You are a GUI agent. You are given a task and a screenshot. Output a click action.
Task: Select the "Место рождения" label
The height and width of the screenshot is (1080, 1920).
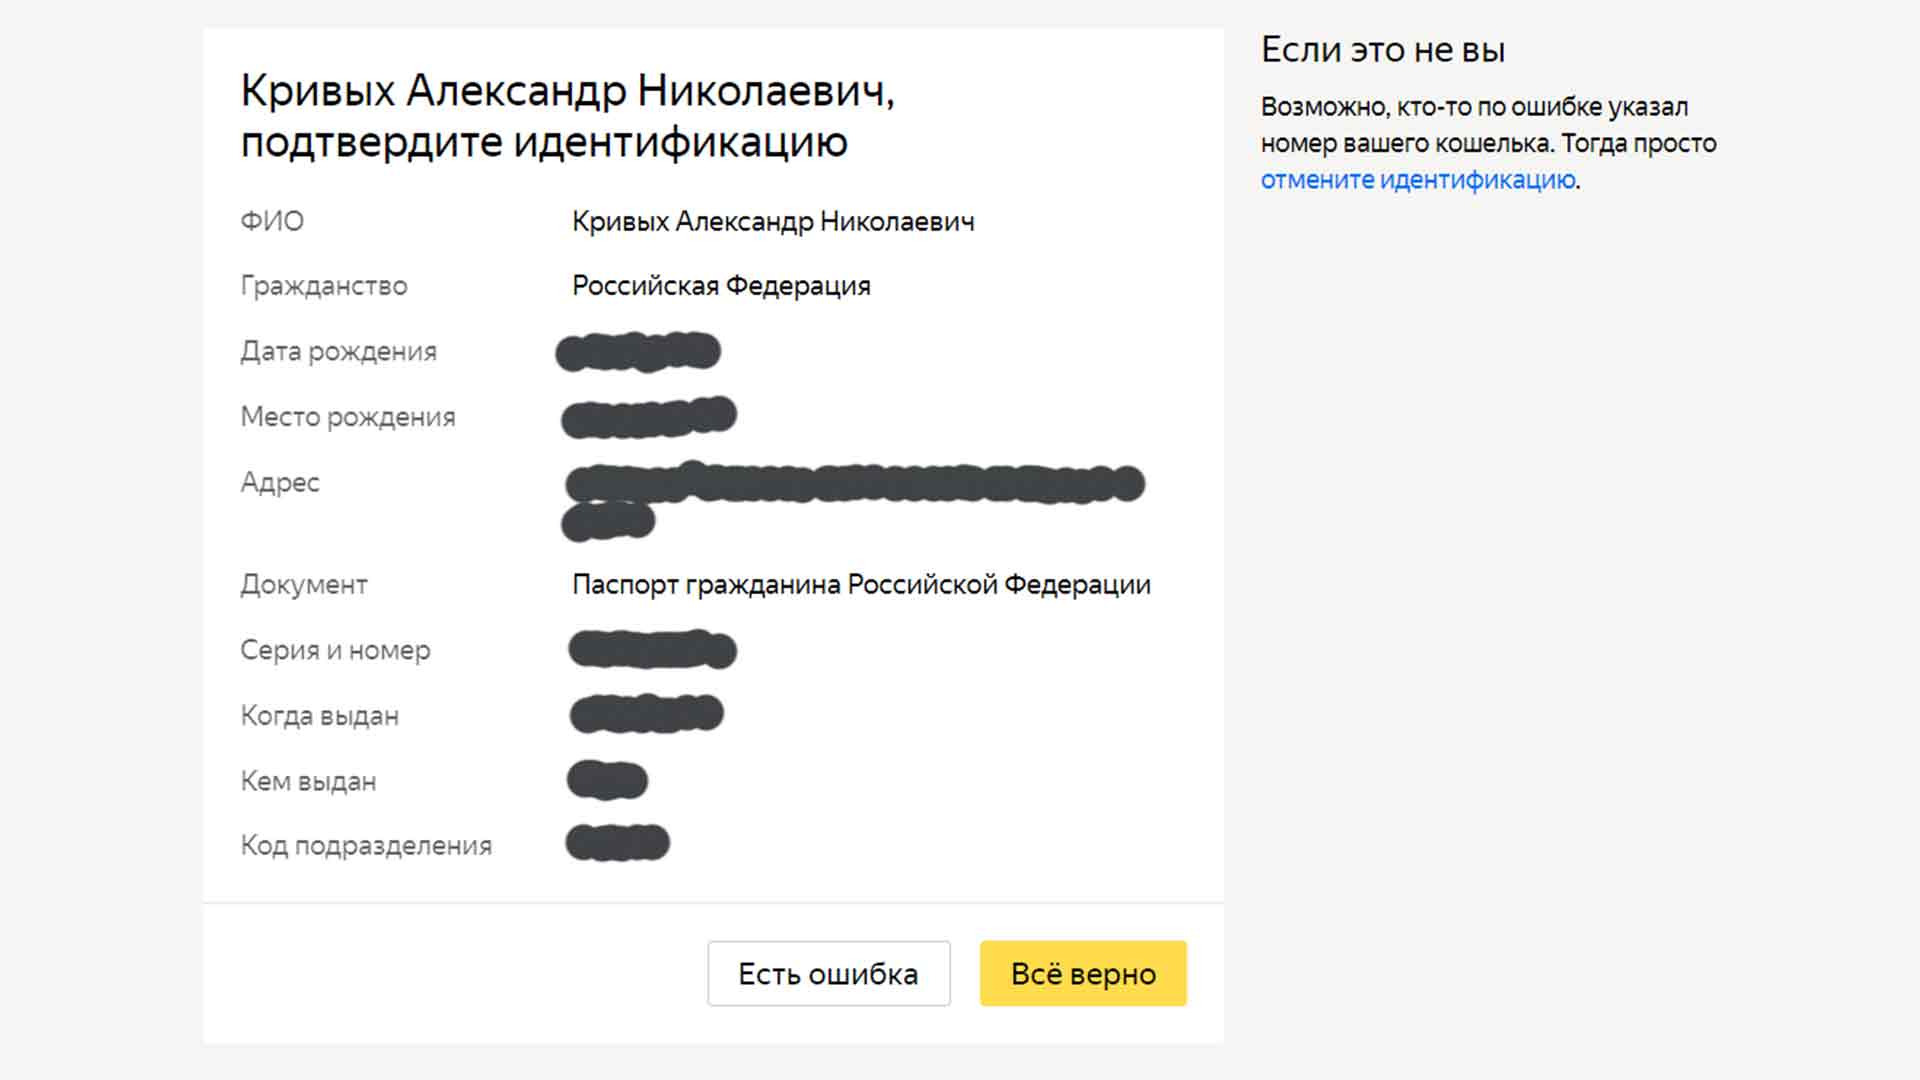(x=348, y=417)
